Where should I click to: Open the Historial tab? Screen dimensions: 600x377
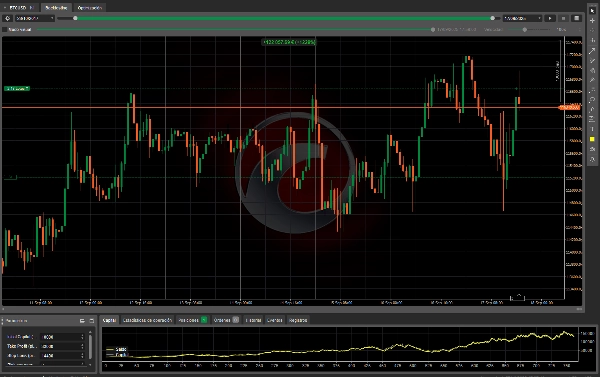(253, 320)
